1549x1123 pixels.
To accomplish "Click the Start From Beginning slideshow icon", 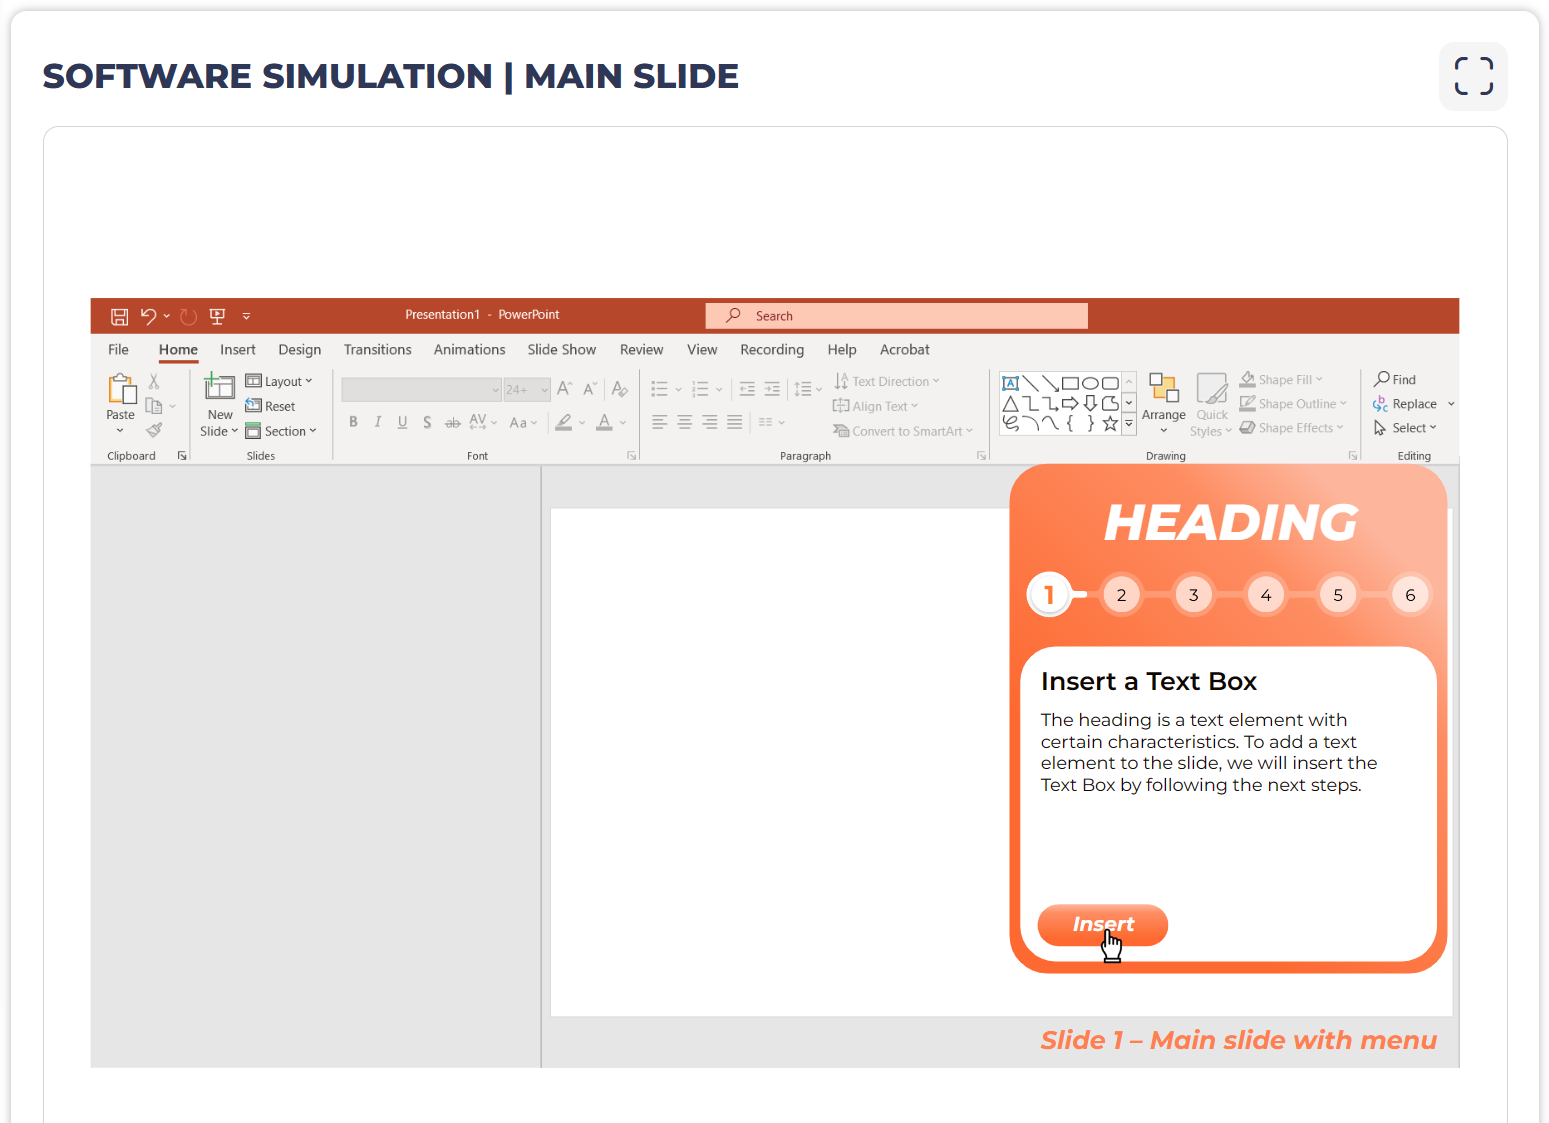I will point(217,317).
